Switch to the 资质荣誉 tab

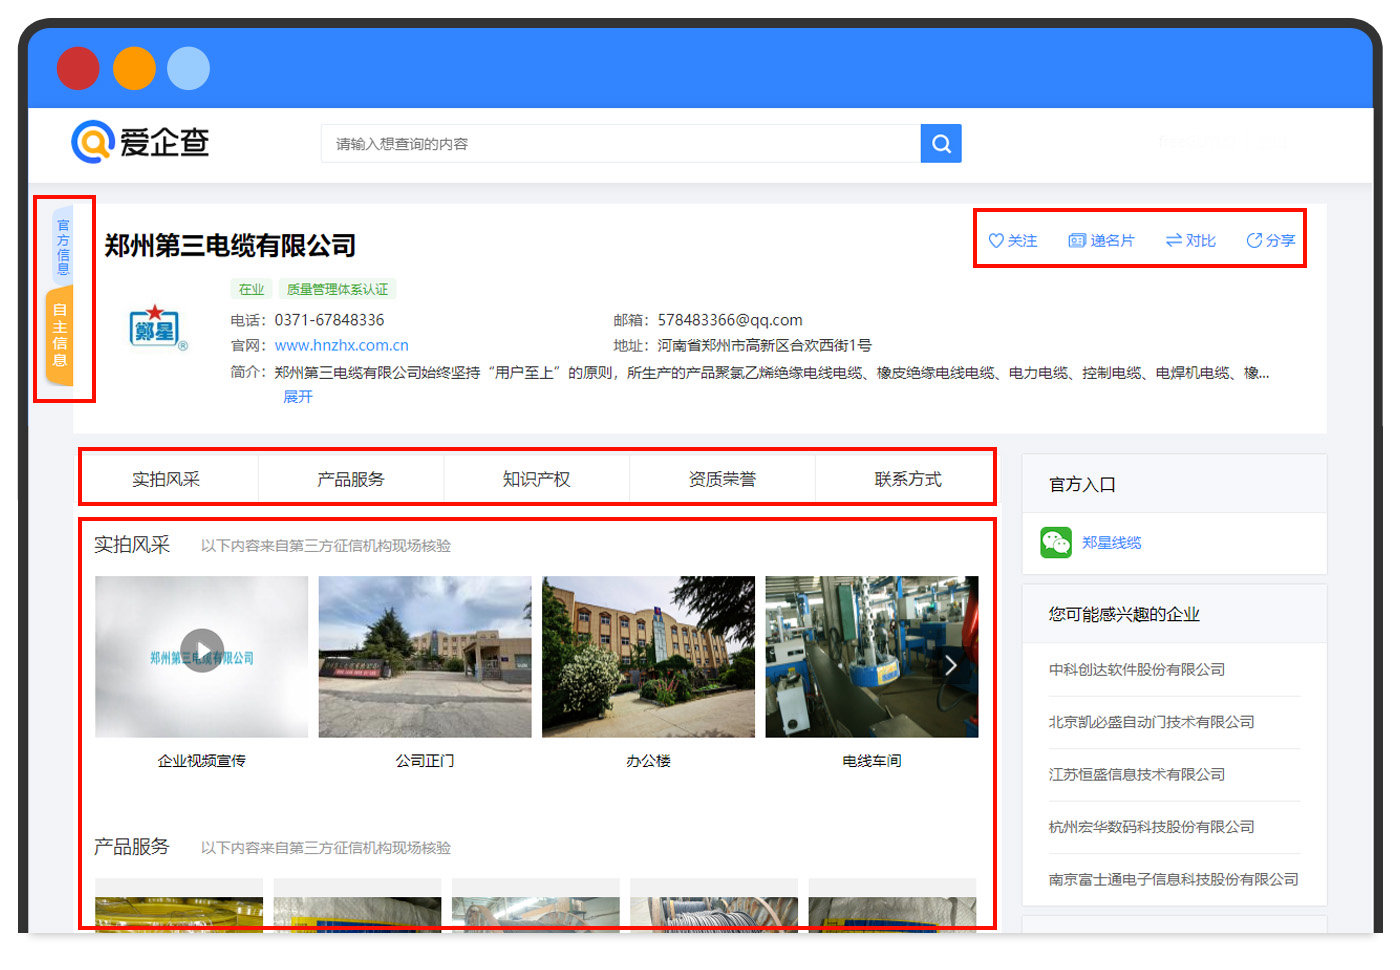pos(722,479)
